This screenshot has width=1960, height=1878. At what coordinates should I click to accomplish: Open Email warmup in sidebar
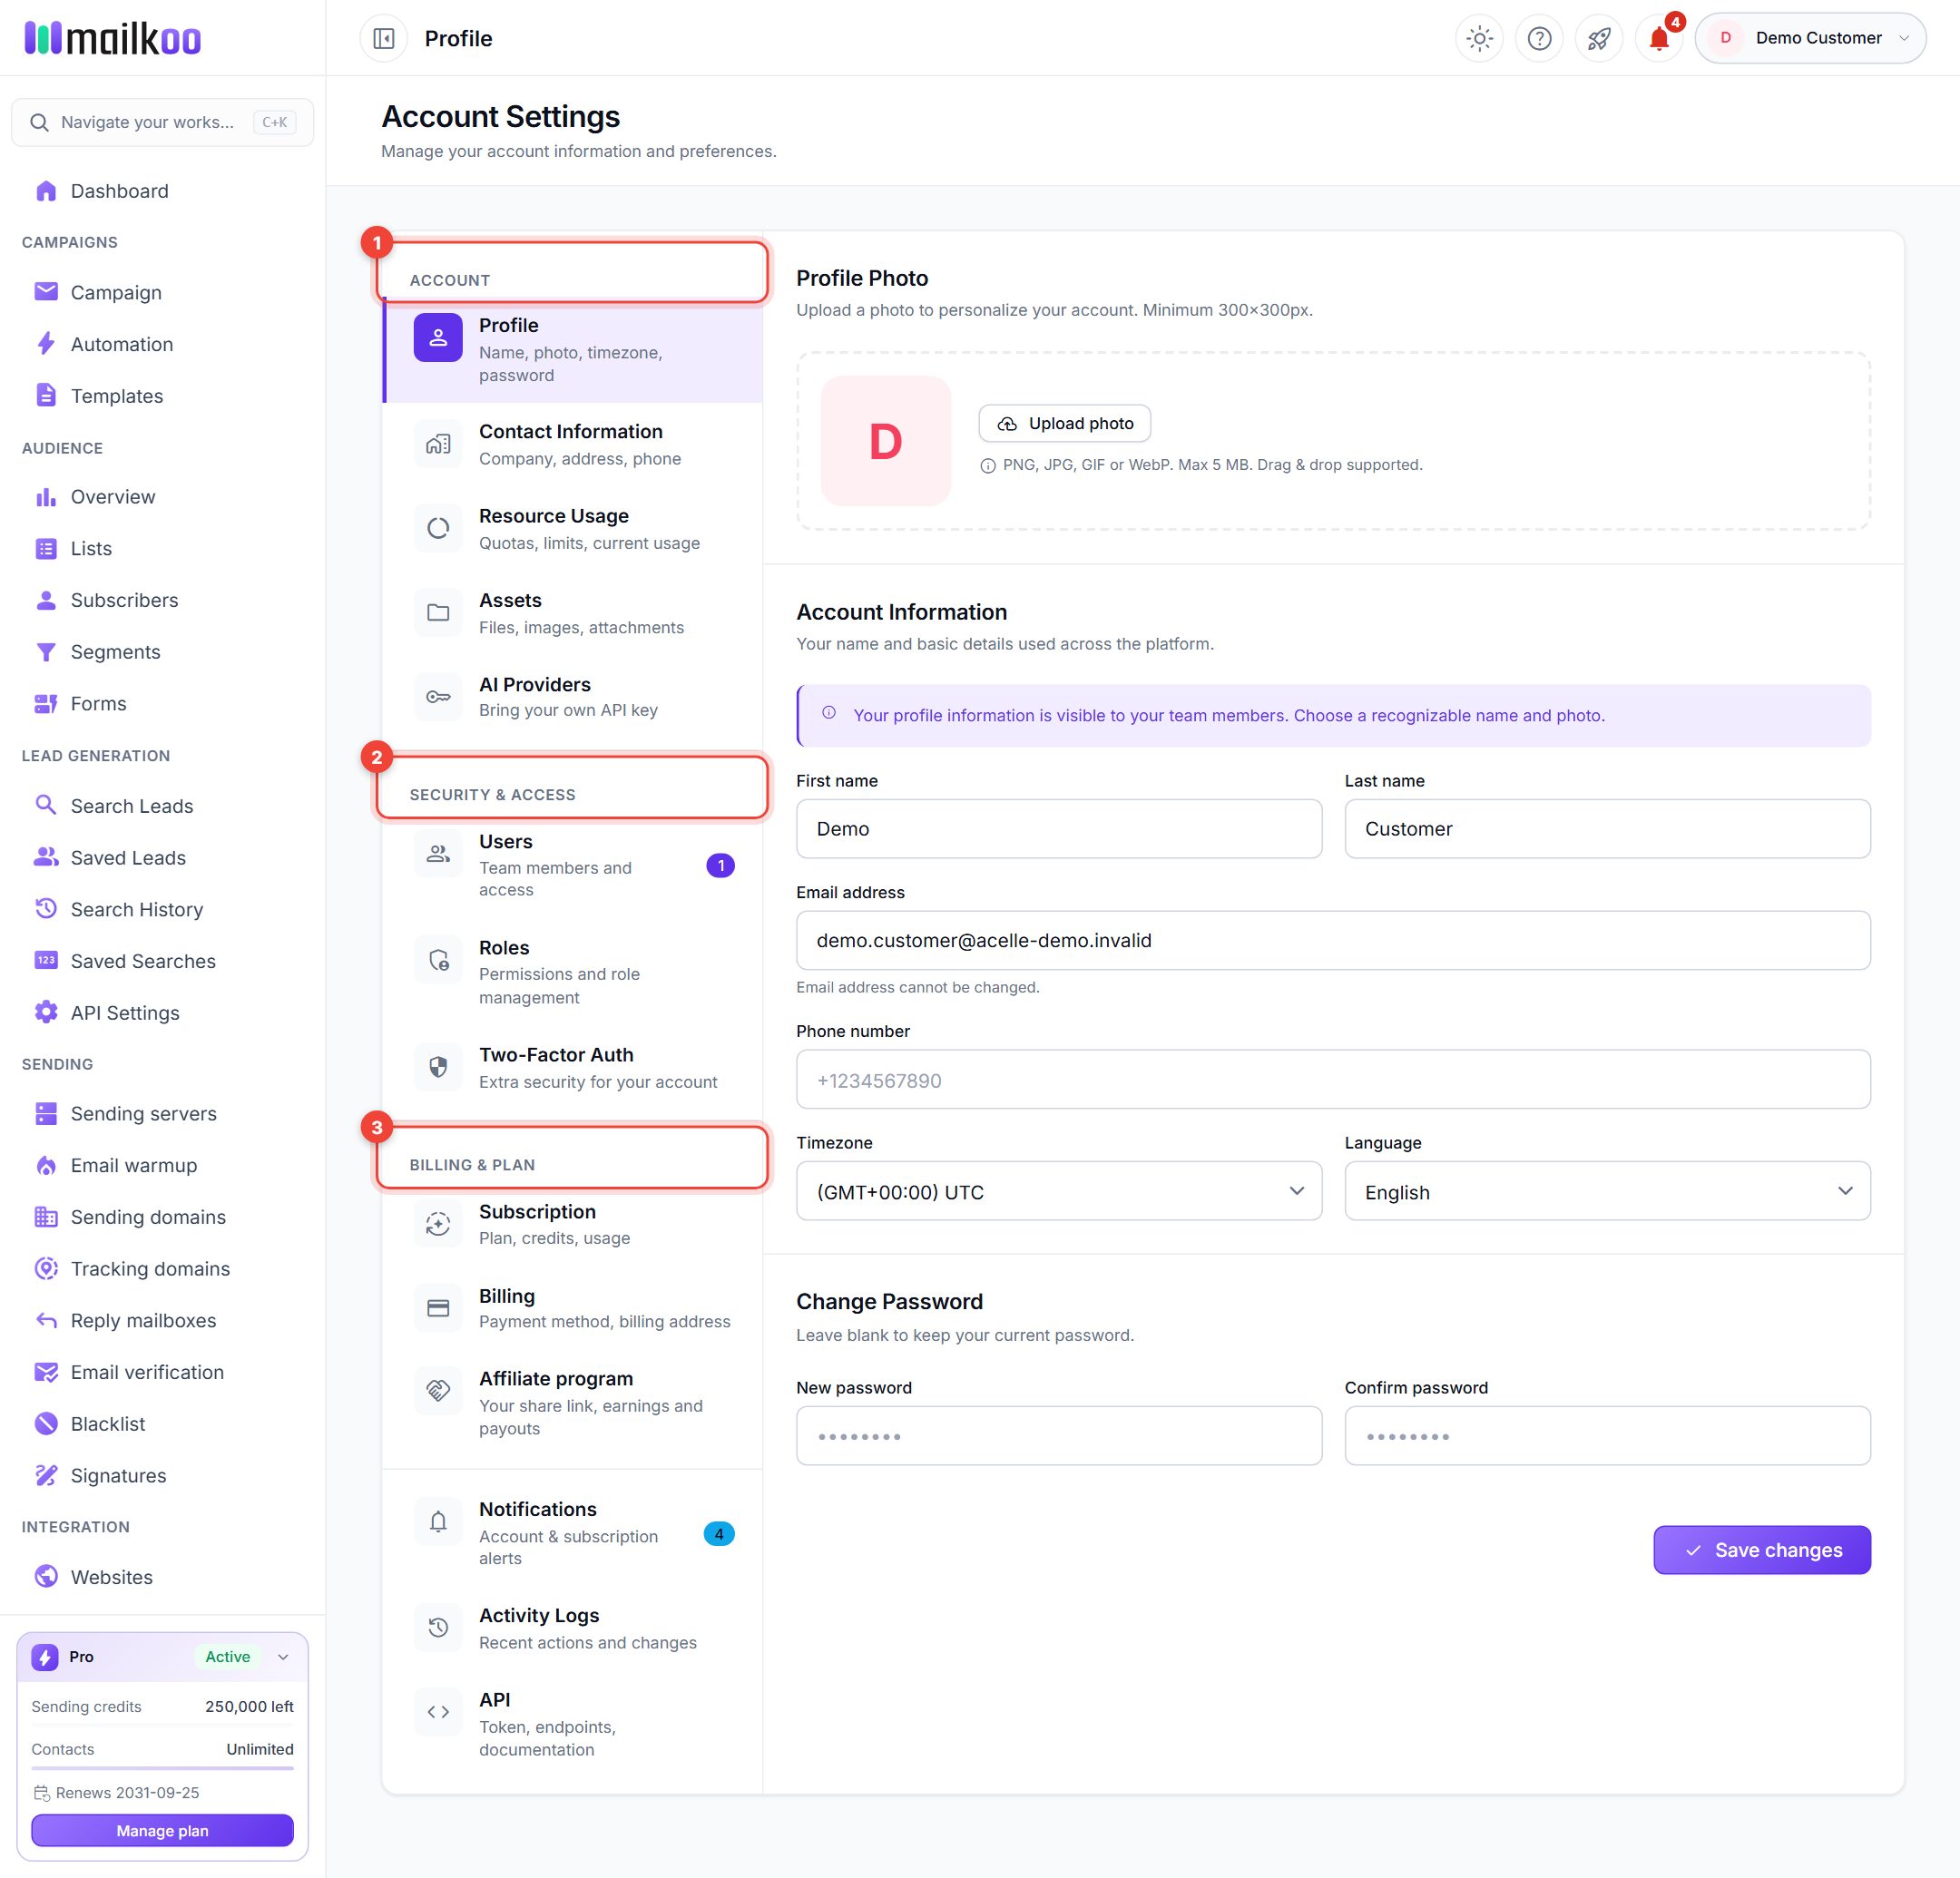(133, 1165)
